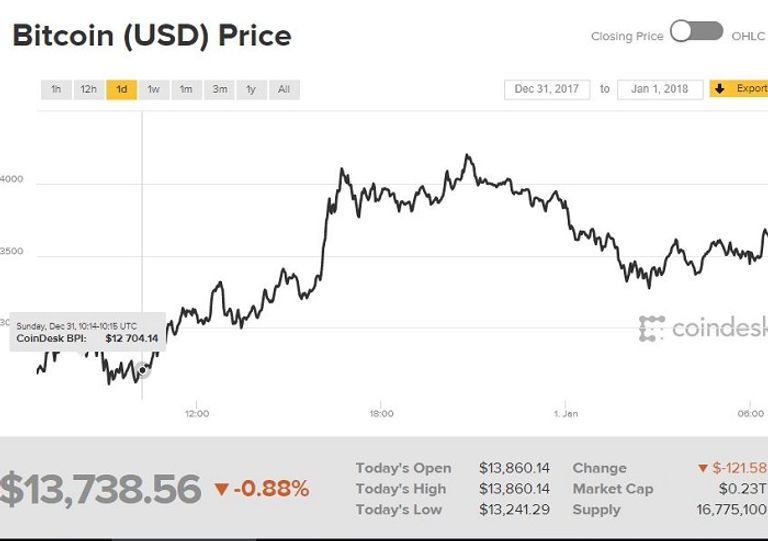Click the Market Cap value
The width and height of the screenshot is (768, 541).
747,489
